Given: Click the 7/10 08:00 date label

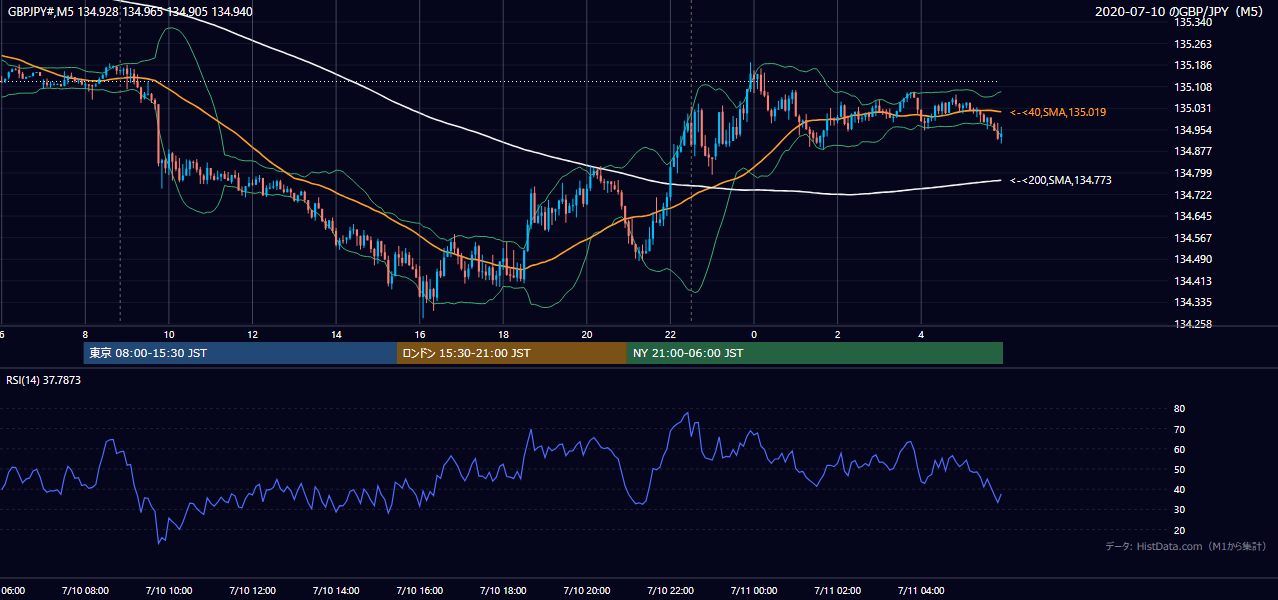Looking at the screenshot, I should click(85, 590).
